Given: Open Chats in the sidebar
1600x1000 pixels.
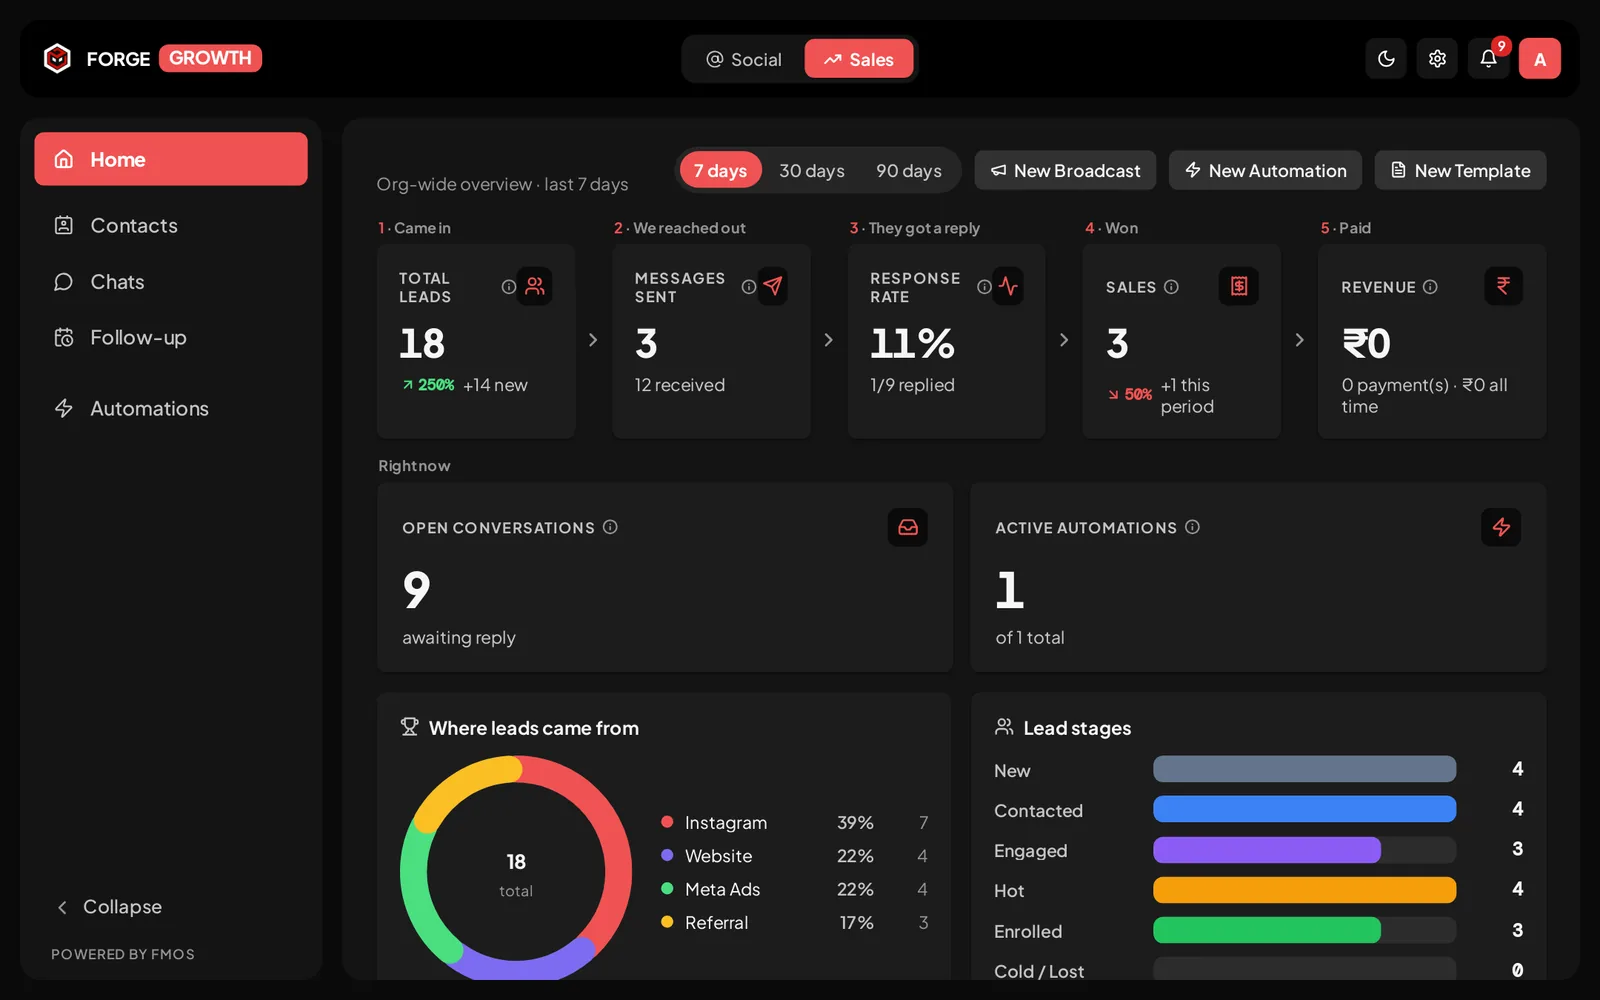Looking at the screenshot, I should pos(171,281).
